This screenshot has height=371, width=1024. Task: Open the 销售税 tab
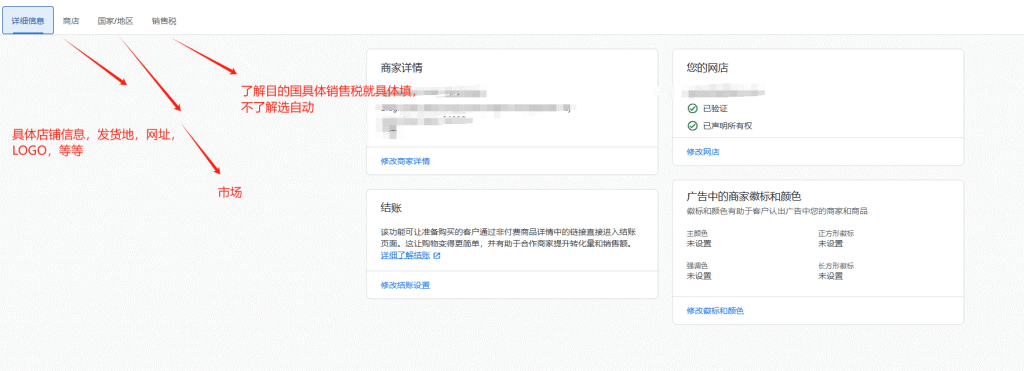click(164, 21)
